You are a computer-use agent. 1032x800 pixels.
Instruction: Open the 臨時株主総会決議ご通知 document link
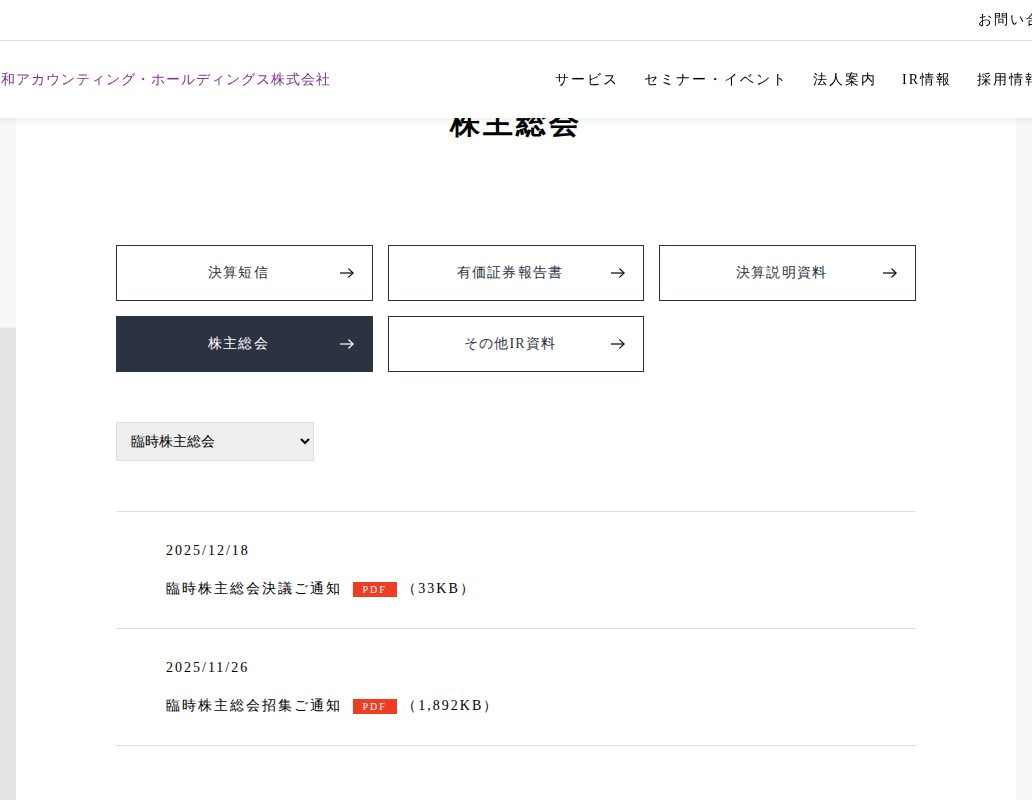coord(253,589)
